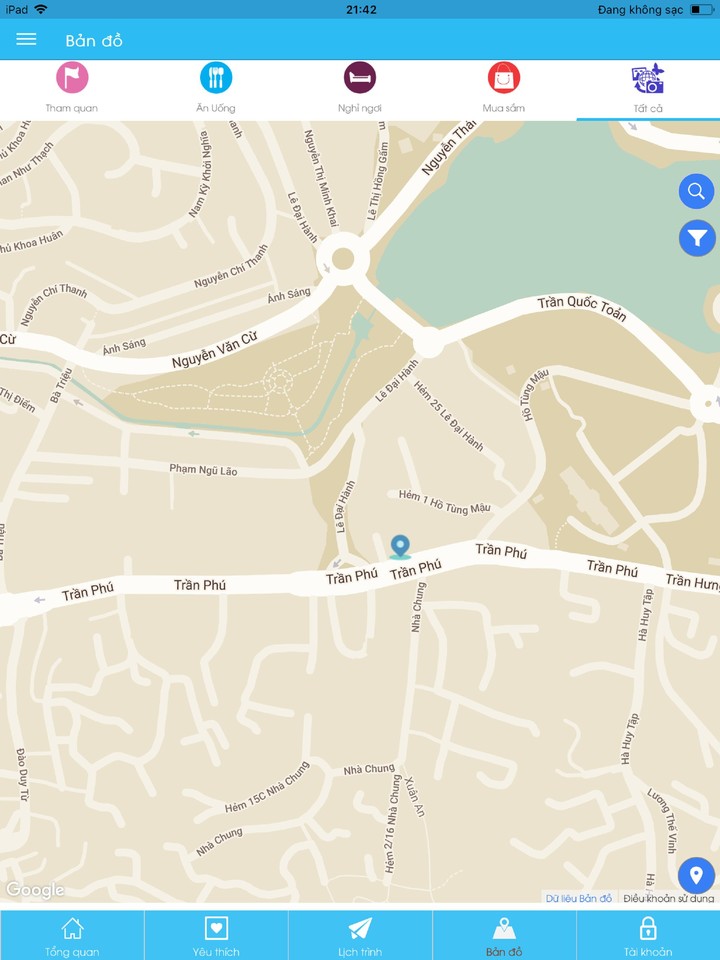
Task: Tap the battery indicator in status bar
Action: [x=702, y=10]
